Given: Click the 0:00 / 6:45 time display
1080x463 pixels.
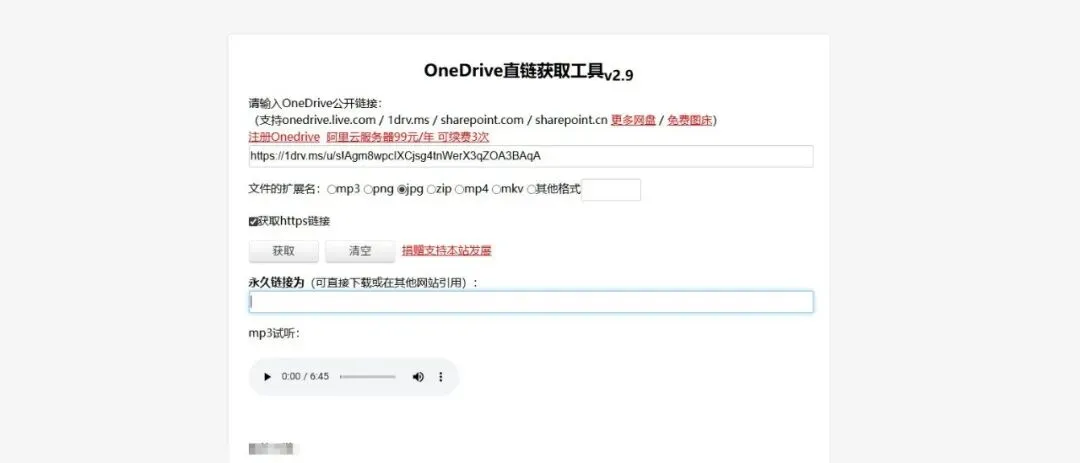Looking at the screenshot, I should (305, 377).
